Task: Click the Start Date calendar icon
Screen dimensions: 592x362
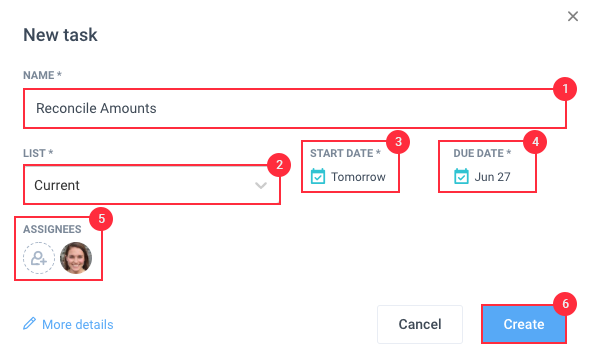Action: click(x=318, y=176)
